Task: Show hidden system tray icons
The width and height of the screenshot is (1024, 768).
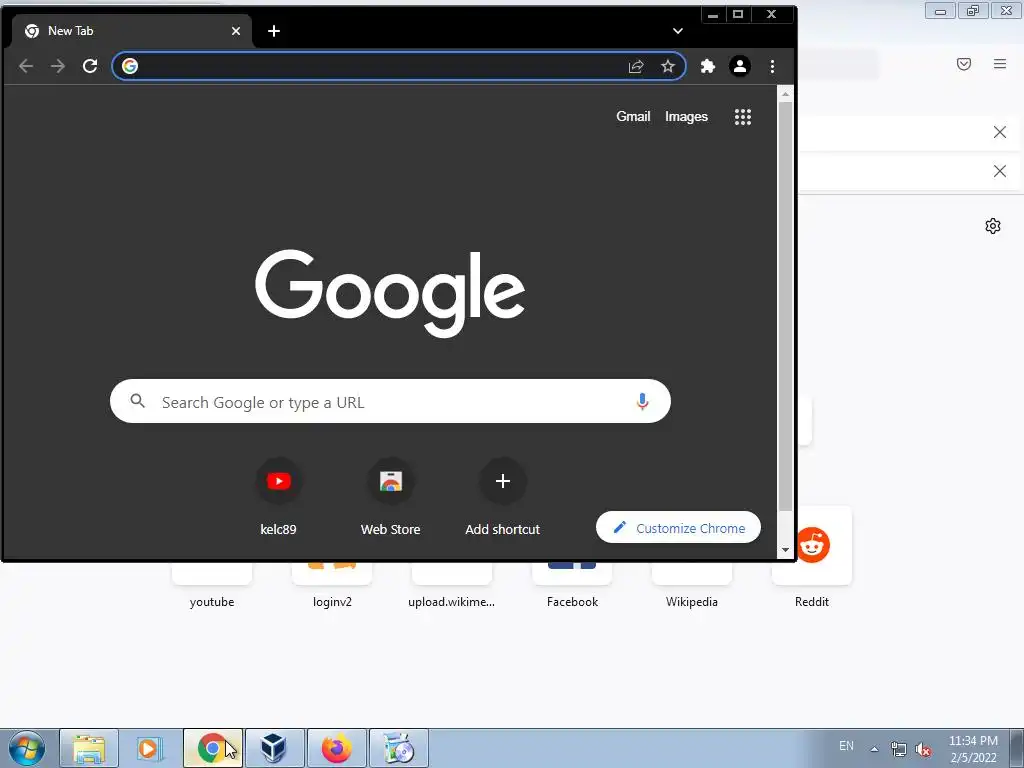Action: coord(874,748)
